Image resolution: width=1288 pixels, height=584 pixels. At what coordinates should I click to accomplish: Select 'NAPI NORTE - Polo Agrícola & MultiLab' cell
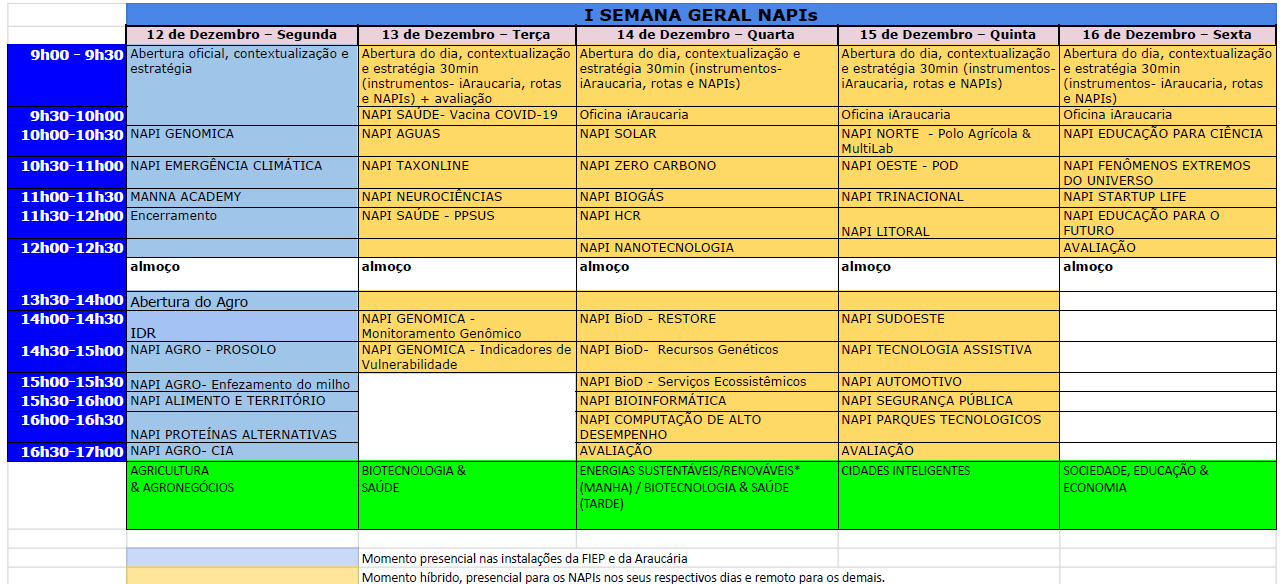tap(948, 141)
